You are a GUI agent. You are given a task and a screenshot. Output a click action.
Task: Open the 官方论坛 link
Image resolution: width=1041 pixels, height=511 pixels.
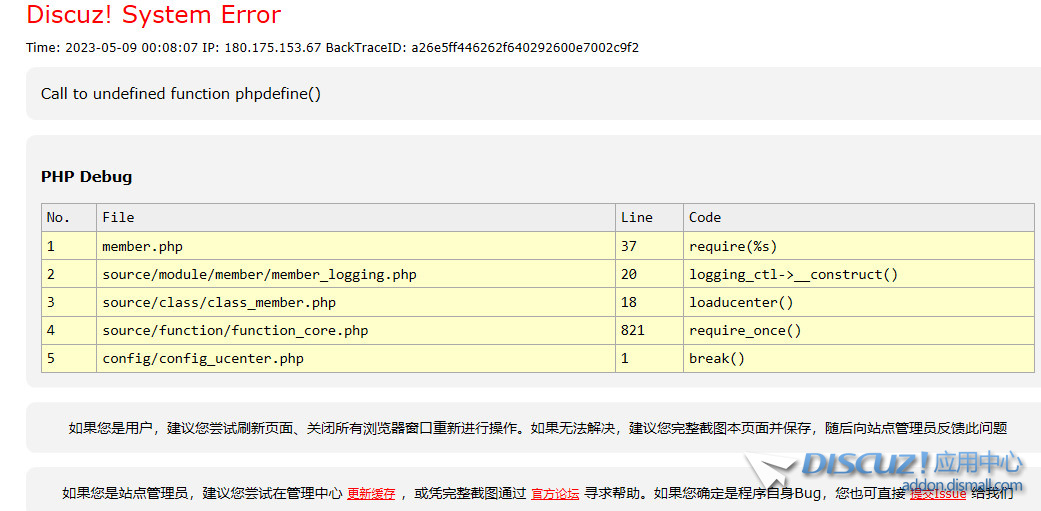555,493
